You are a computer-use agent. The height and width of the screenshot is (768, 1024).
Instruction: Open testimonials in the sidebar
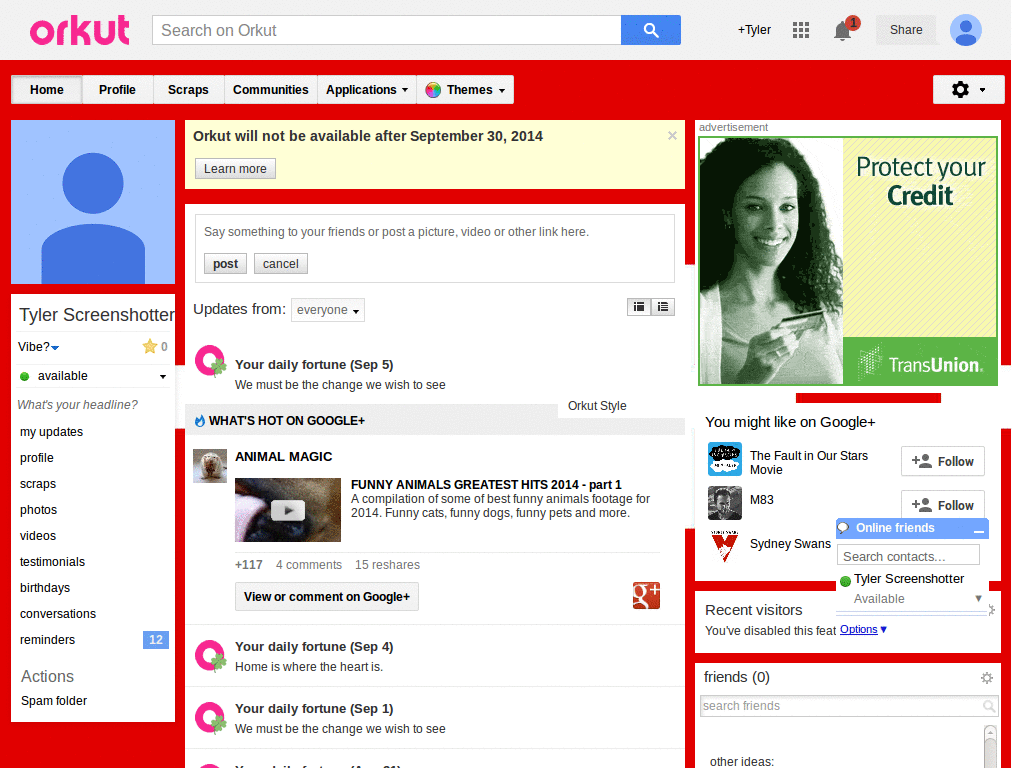pos(52,562)
